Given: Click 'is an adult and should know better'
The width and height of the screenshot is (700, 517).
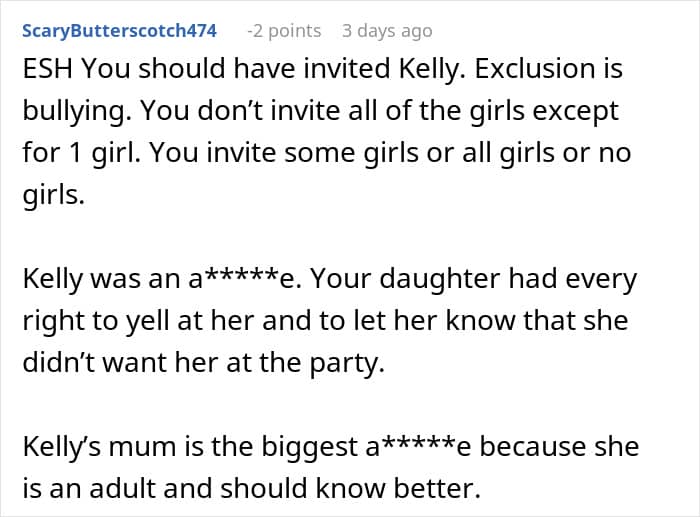Looking at the screenshot, I should click(x=251, y=488).
